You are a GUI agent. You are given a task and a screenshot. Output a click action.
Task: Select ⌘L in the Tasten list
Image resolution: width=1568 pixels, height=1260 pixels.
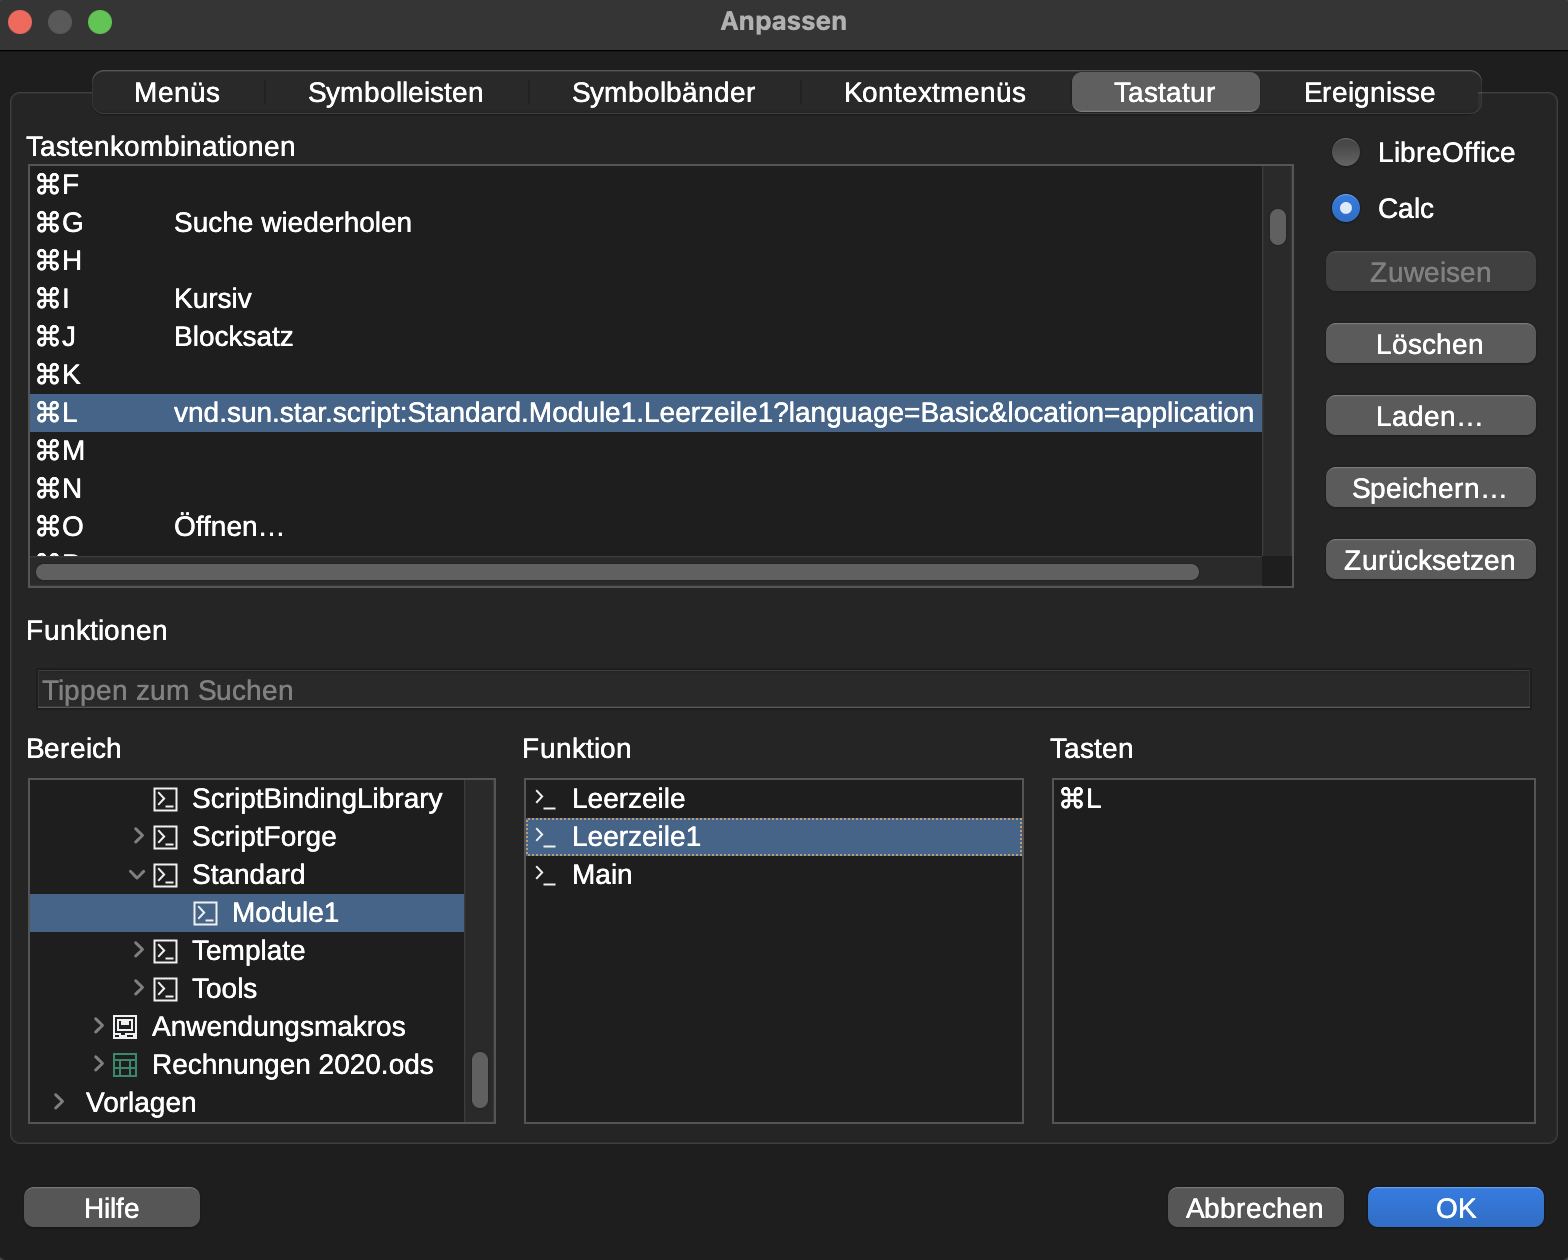coord(1294,799)
